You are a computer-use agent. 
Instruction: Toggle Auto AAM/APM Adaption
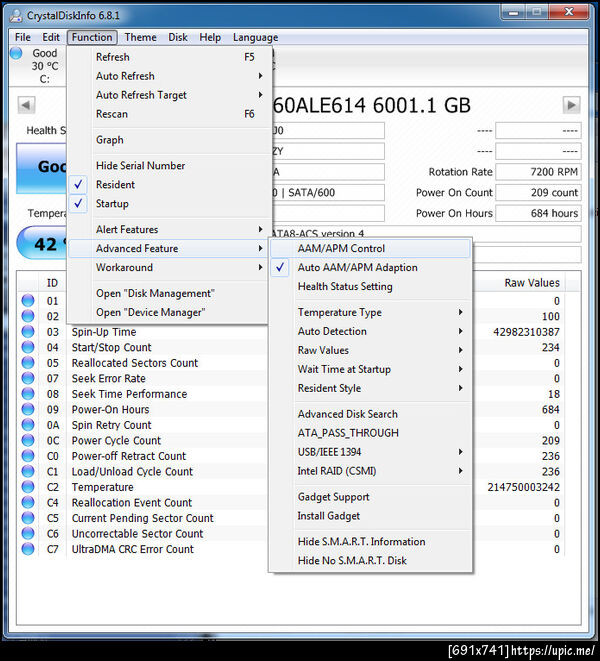[x=370, y=267]
